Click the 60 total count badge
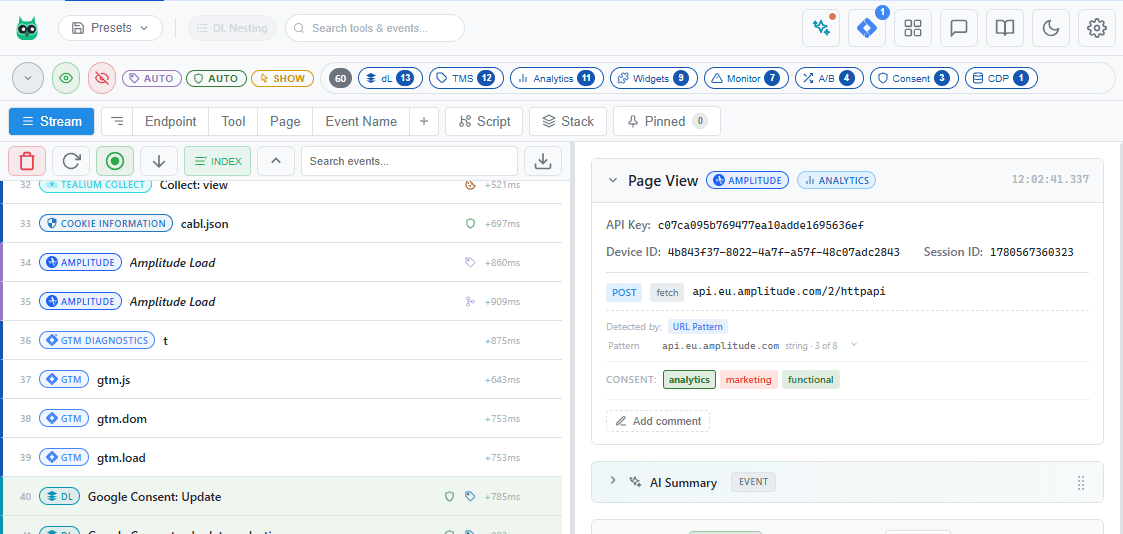The image size is (1123, 534). tap(341, 78)
